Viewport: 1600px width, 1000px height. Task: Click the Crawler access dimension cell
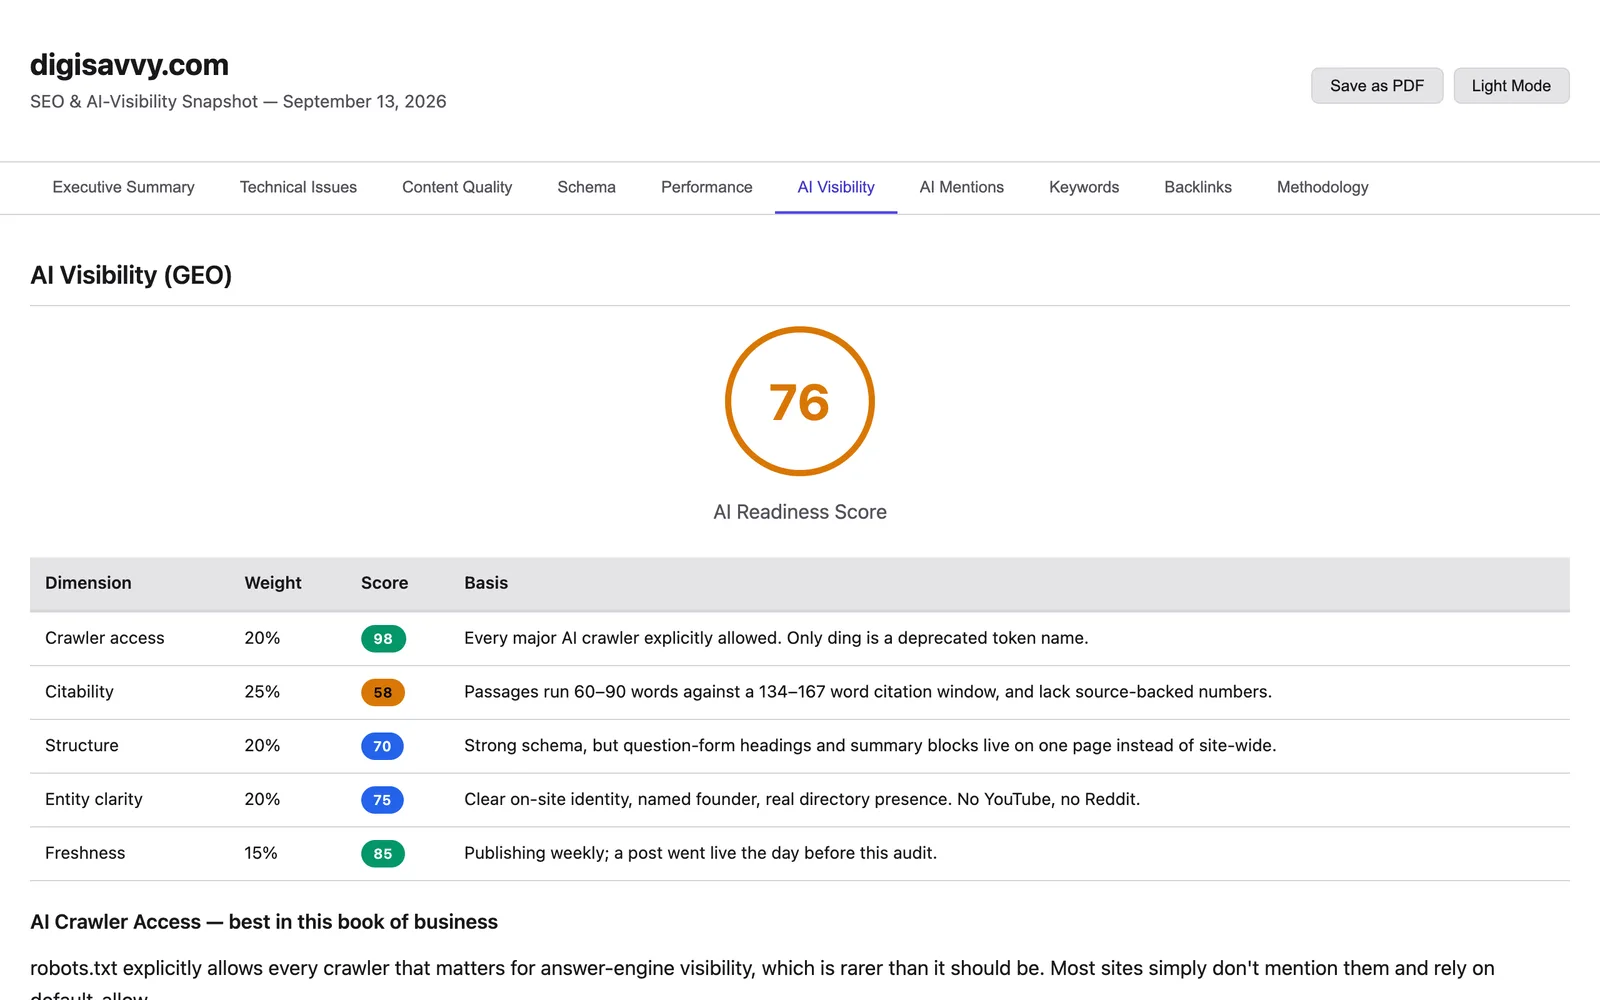click(105, 638)
